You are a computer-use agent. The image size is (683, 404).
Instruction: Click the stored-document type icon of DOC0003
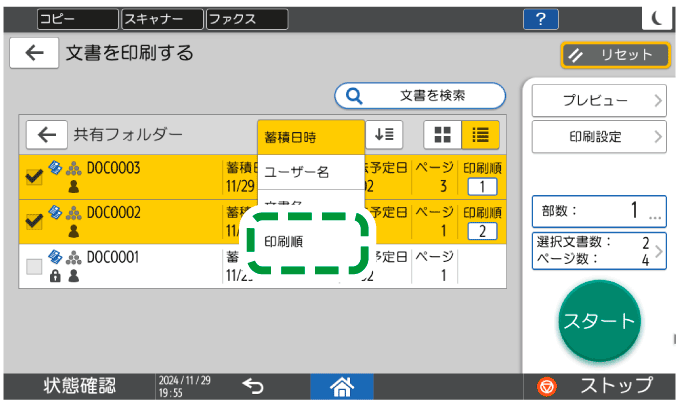pyautogui.click(x=55, y=168)
